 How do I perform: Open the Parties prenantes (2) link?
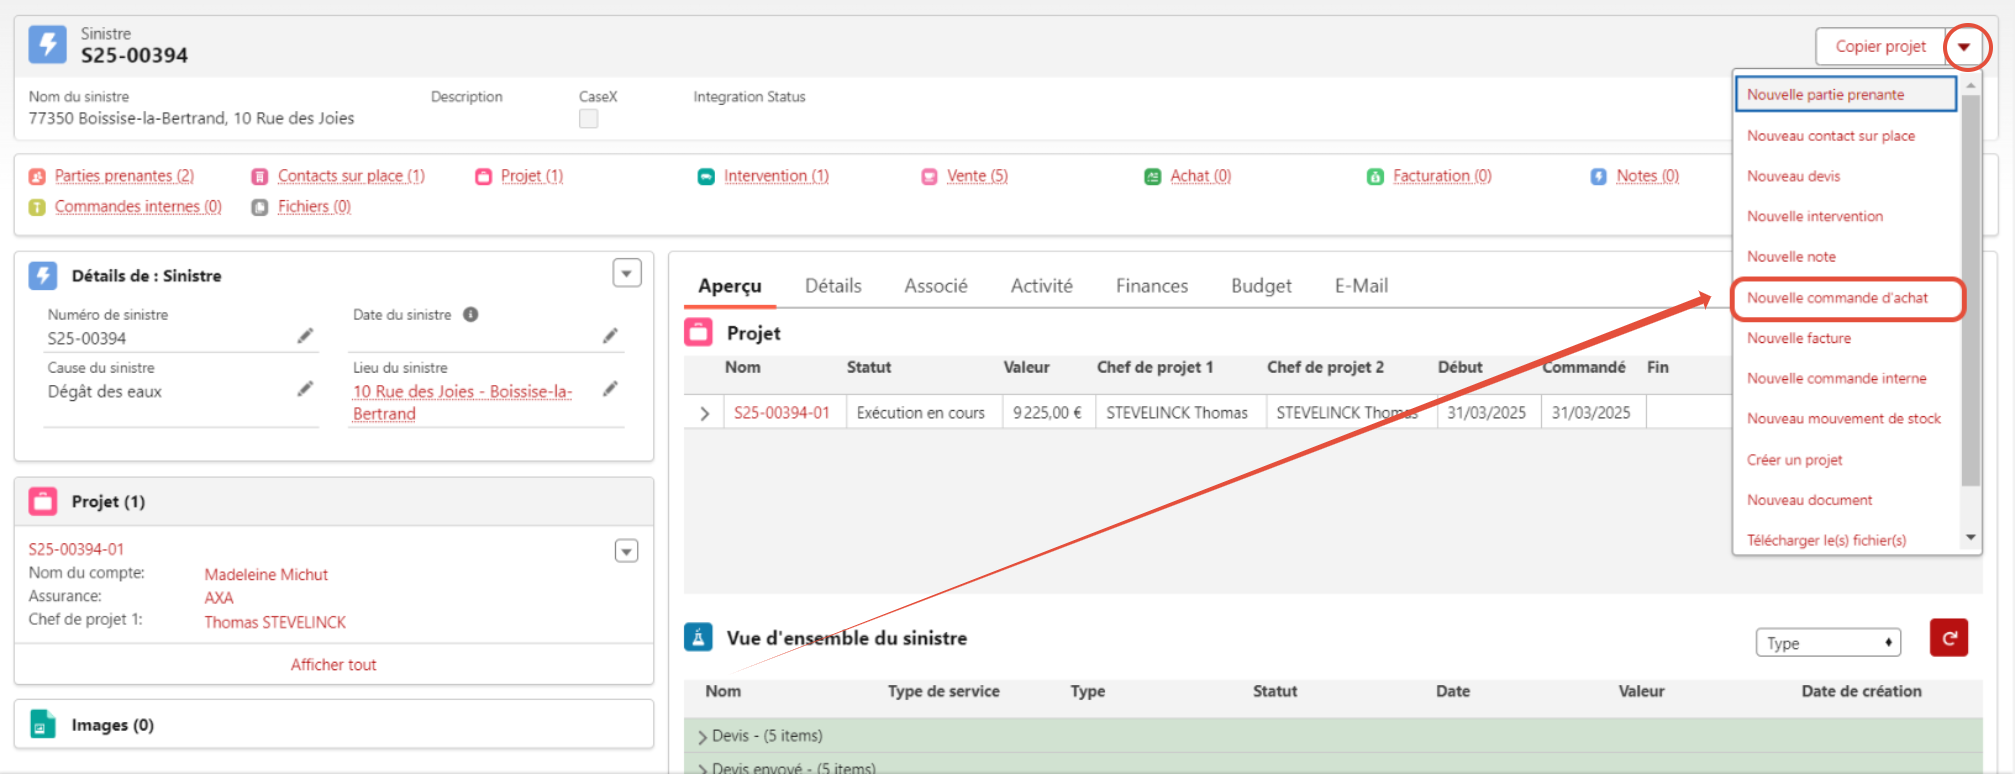pos(124,176)
